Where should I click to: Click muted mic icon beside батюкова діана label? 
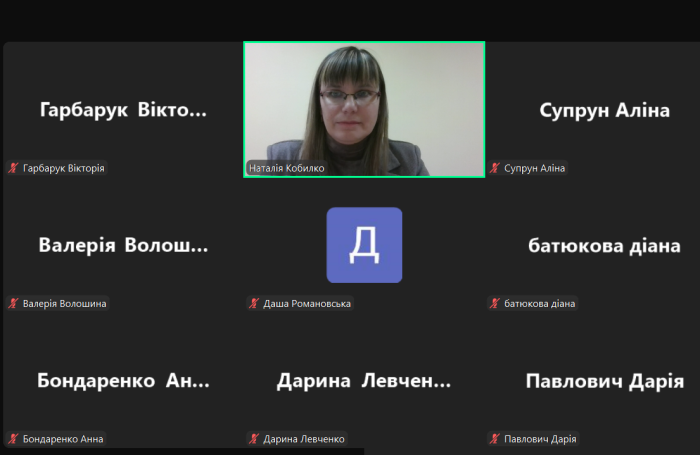(494, 303)
